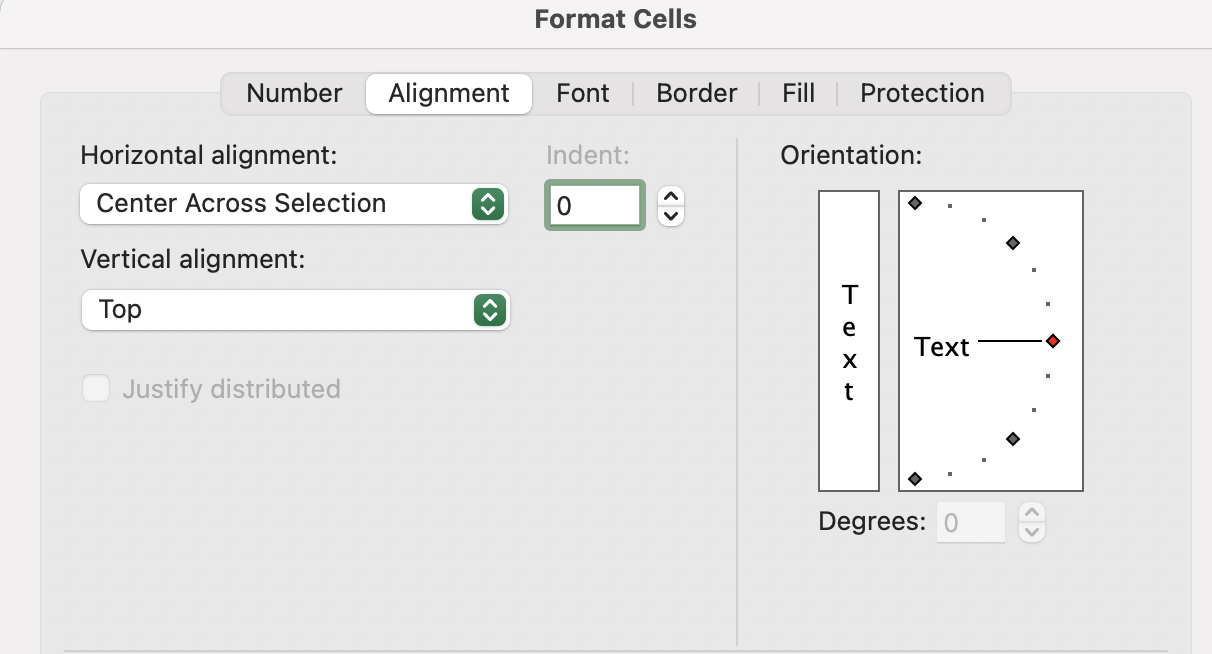Click the Degrees value field
Viewport: 1212px width, 654px height.
click(971, 523)
